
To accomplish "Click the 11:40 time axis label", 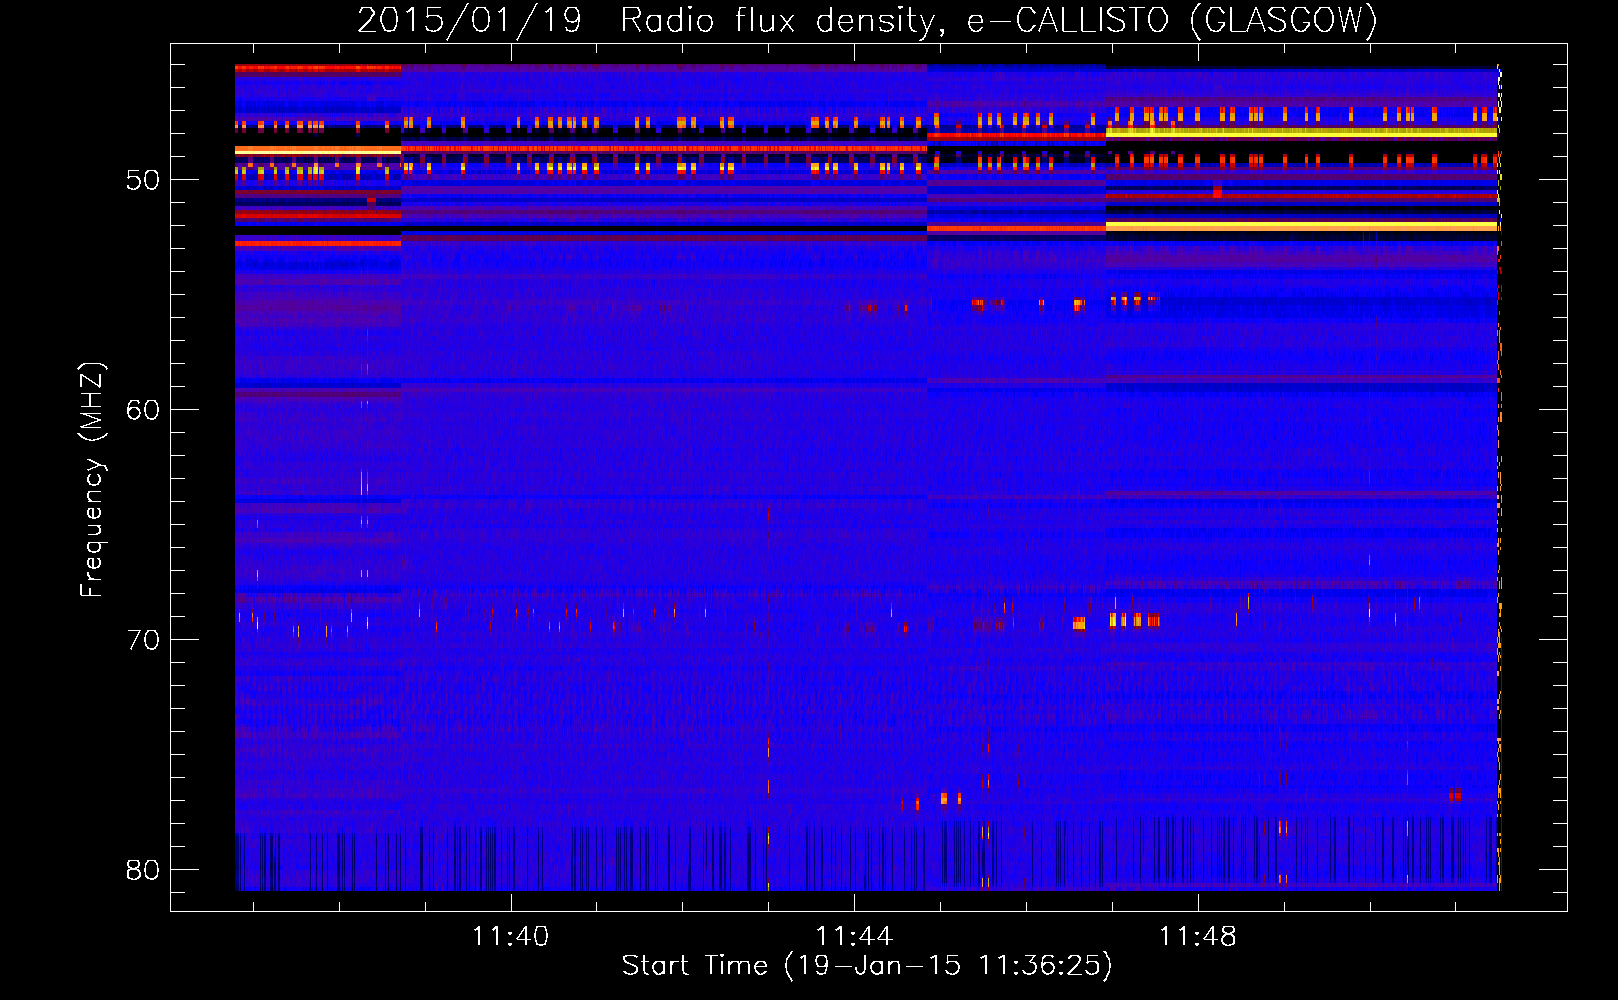I will pos(511,936).
